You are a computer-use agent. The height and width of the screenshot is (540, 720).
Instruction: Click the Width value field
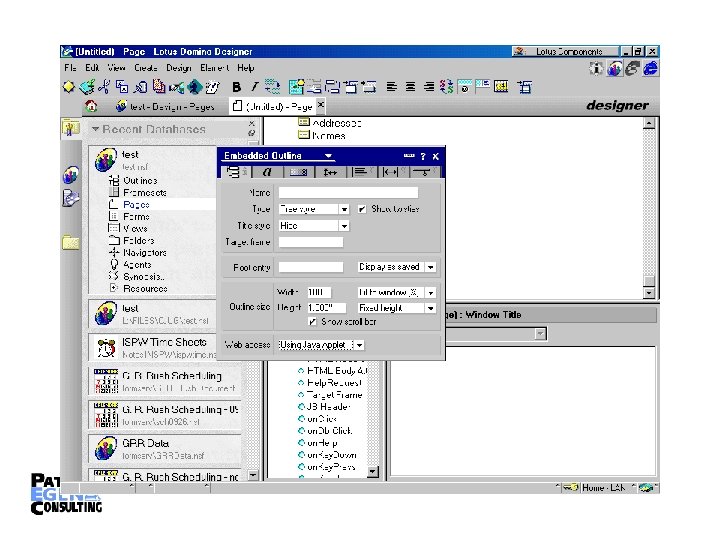pos(319,292)
